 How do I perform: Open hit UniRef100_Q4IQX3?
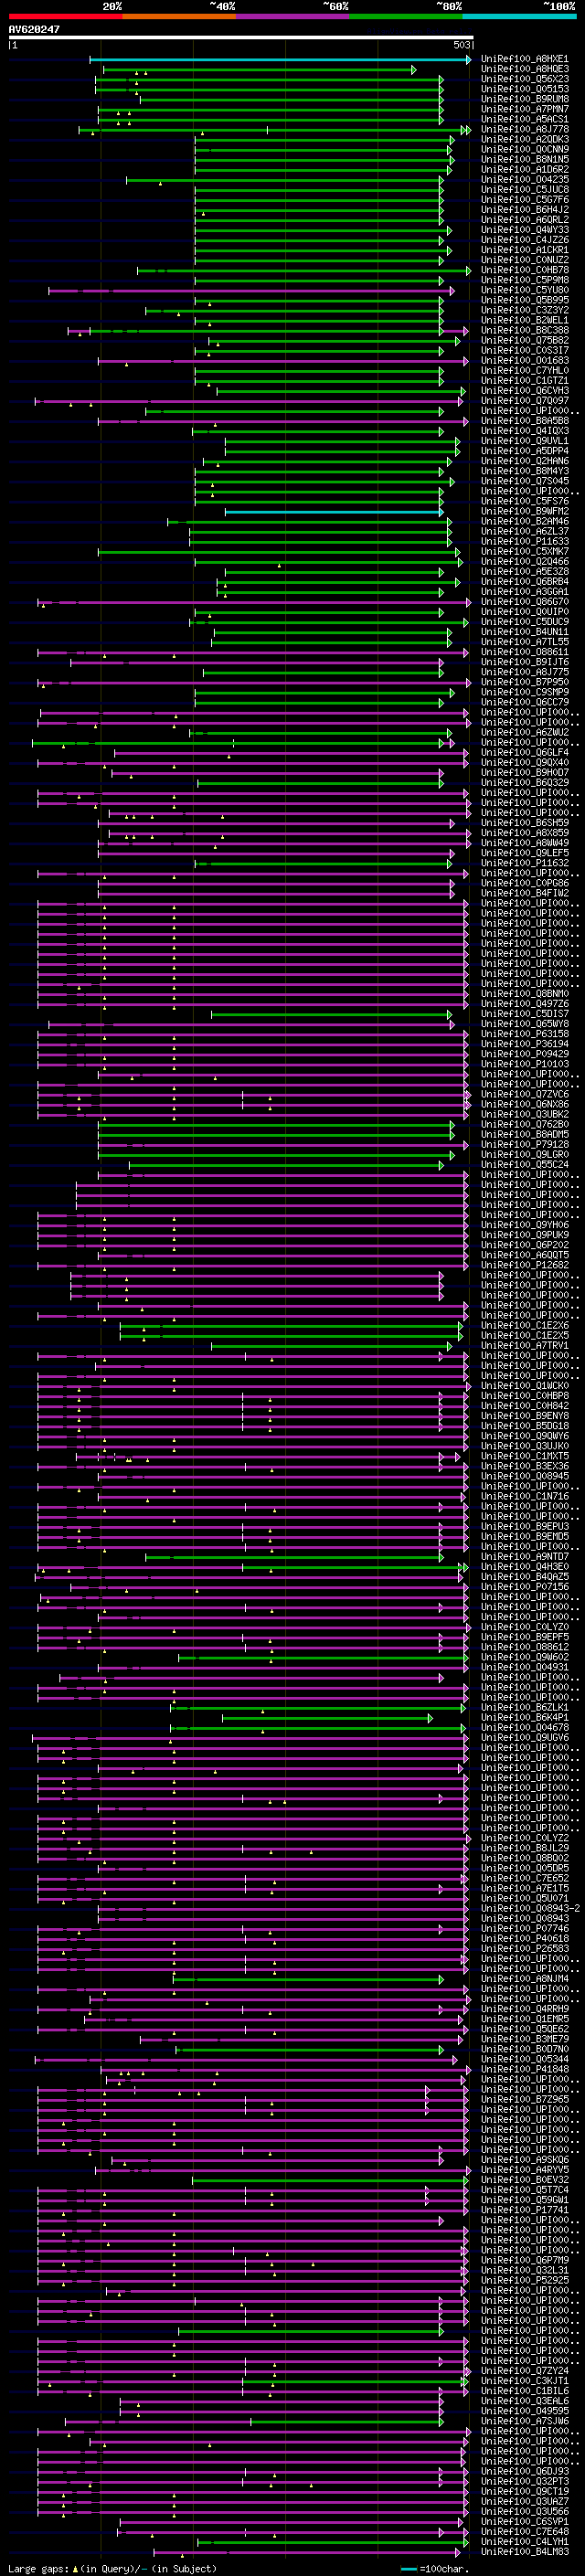(x=524, y=431)
